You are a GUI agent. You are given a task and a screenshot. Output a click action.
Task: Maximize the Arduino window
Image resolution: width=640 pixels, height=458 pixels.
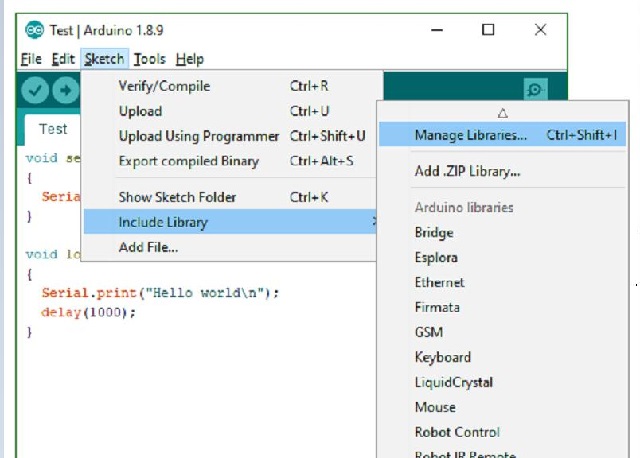click(x=488, y=30)
